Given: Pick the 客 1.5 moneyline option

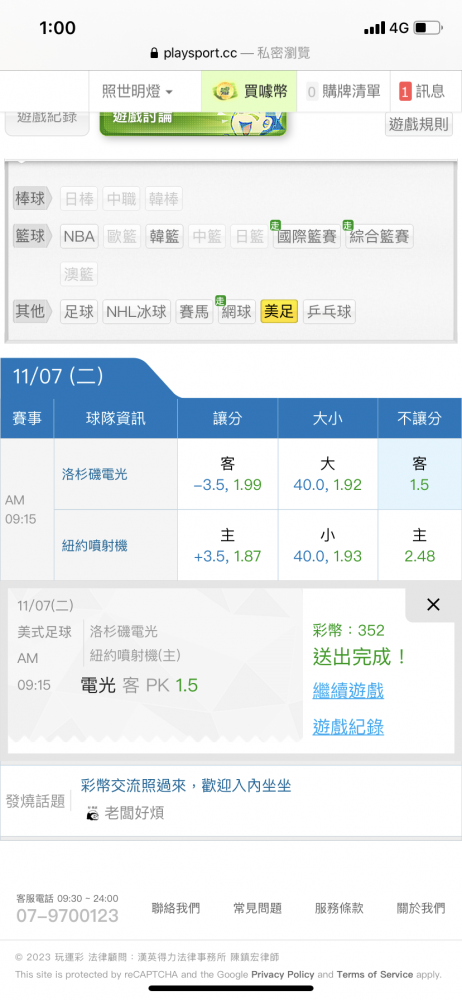Looking at the screenshot, I should (x=419, y=474).
